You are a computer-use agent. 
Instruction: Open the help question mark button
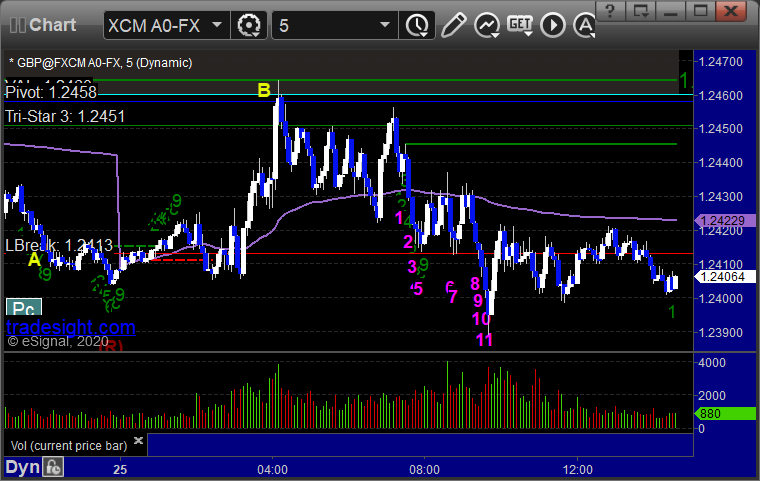611,11
